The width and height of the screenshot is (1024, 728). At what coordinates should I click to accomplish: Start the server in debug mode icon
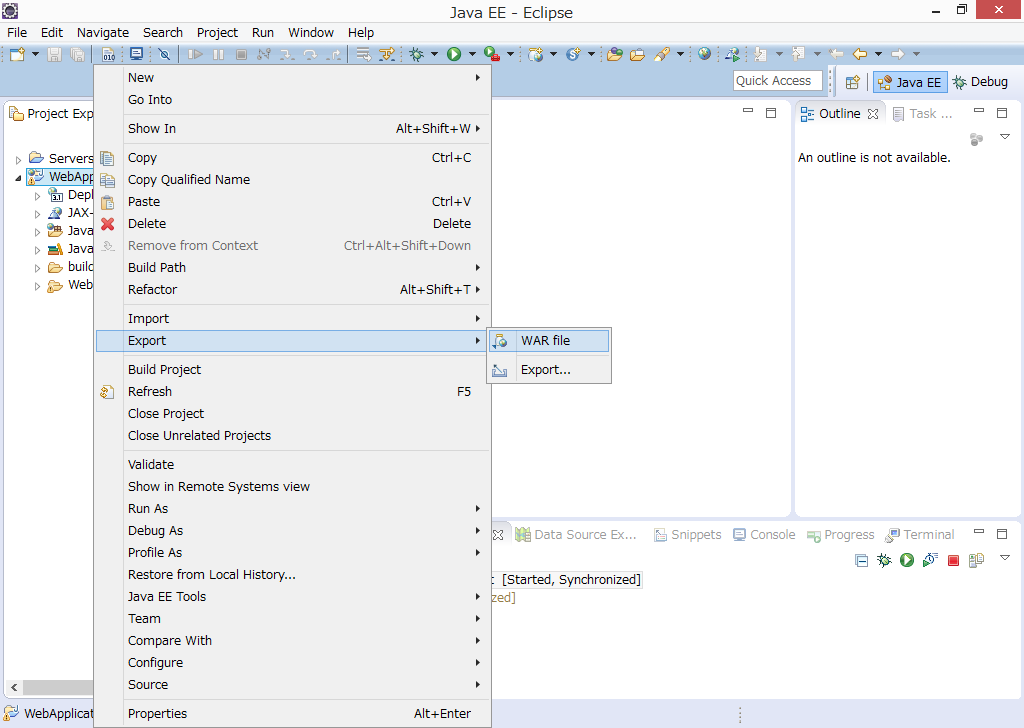pos(884,560)
